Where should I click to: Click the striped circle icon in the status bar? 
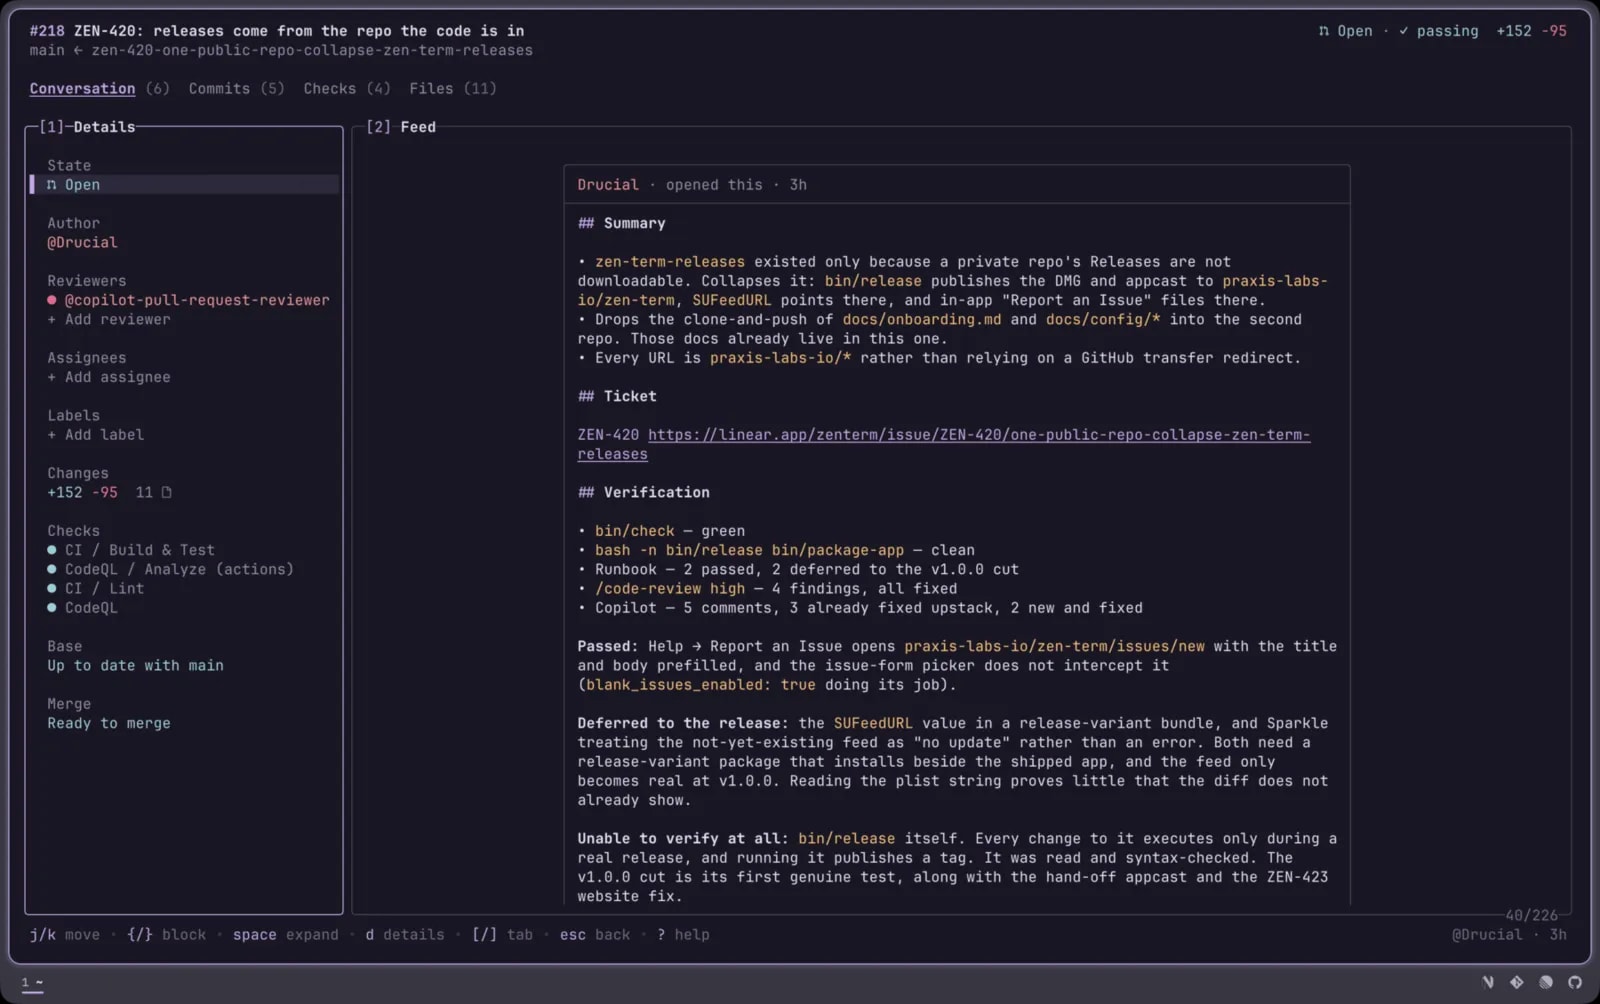pyautogui.click(x=1546, y=982)
